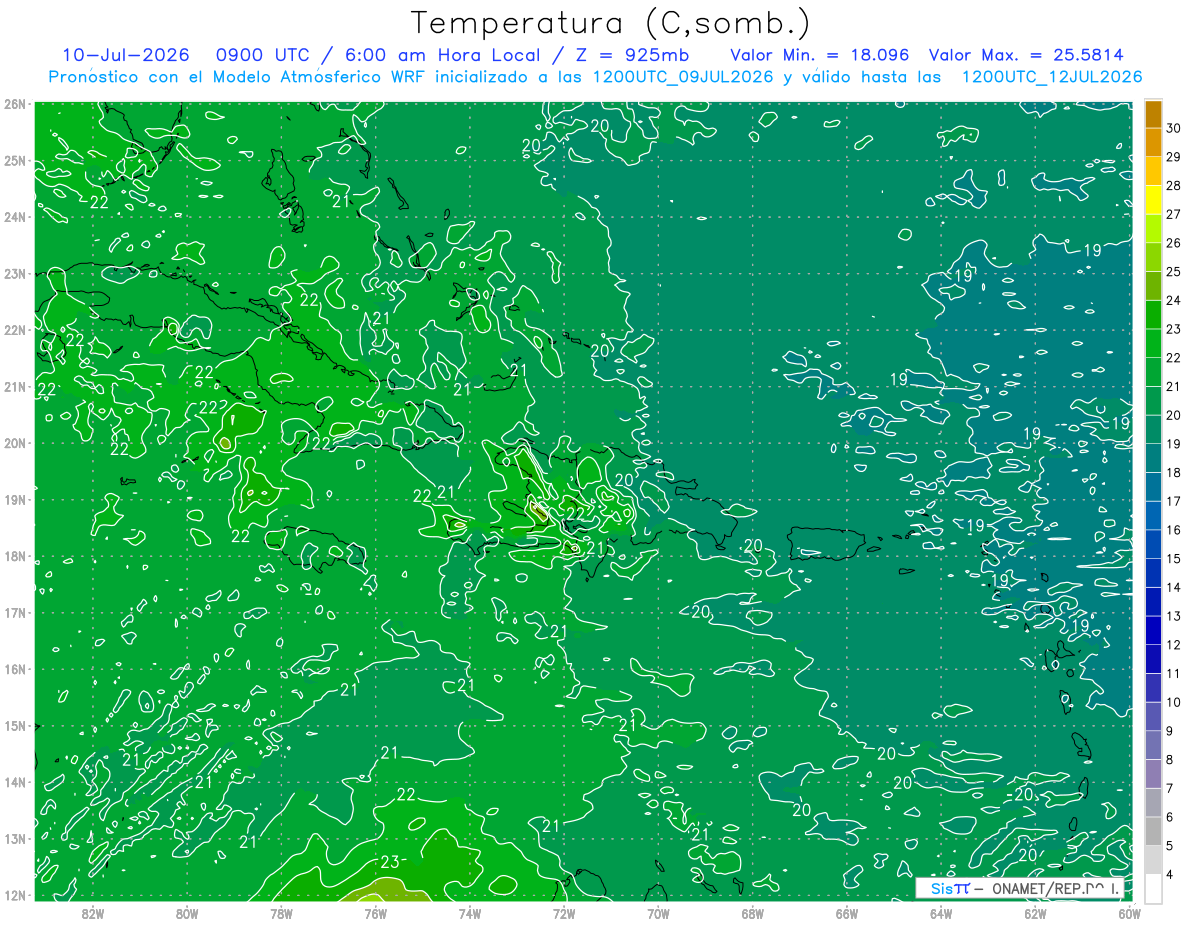Click the '30' label on the color scale
Screen dimensions: 1200x927
pyautogui.click(x=1173, y=128)
